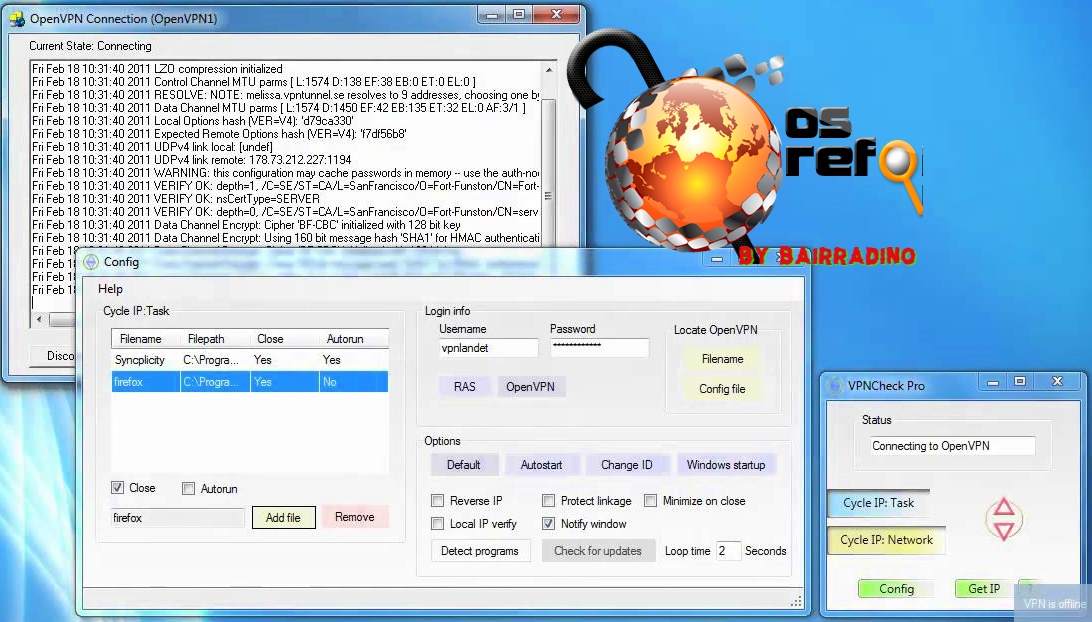
Task: Click the Change ID button
Action: point(627,465)
